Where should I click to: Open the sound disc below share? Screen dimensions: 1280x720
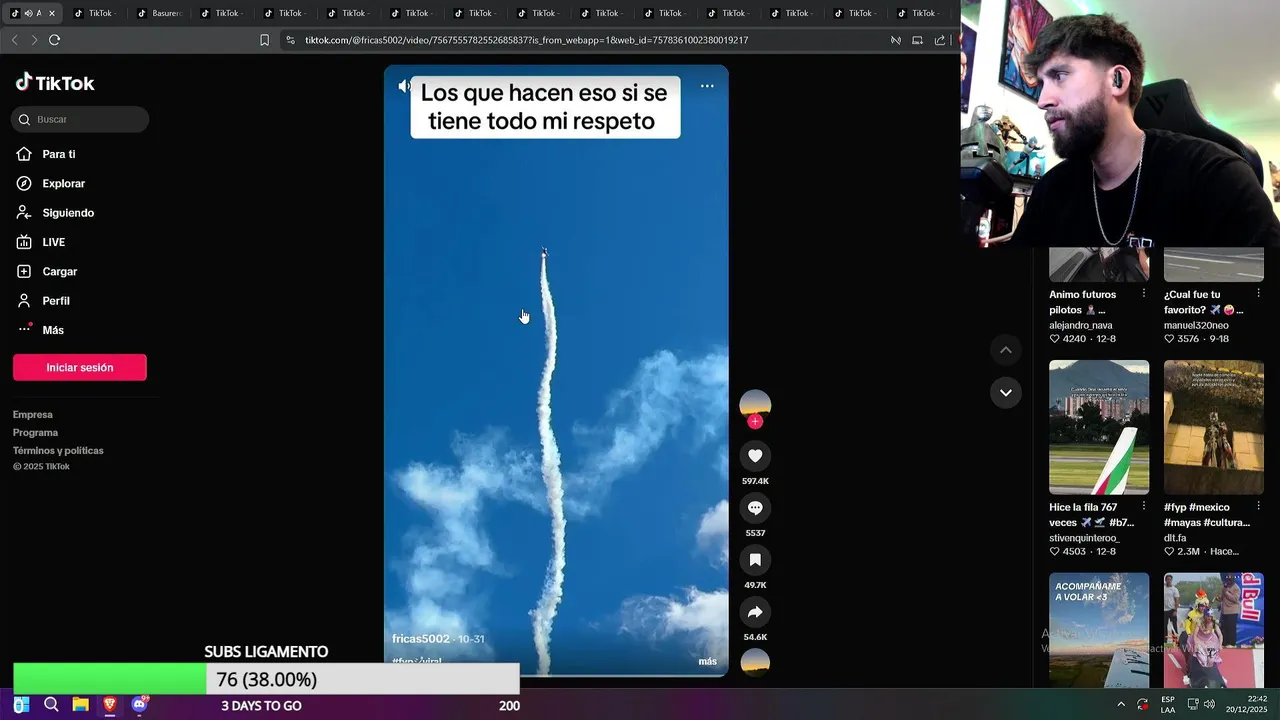tap(755, 662)
